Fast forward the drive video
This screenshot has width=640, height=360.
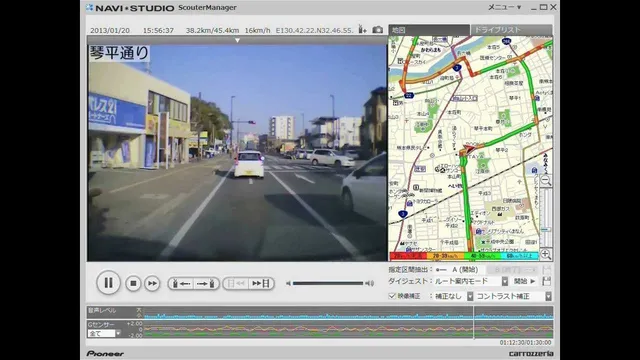coord(152,283)
